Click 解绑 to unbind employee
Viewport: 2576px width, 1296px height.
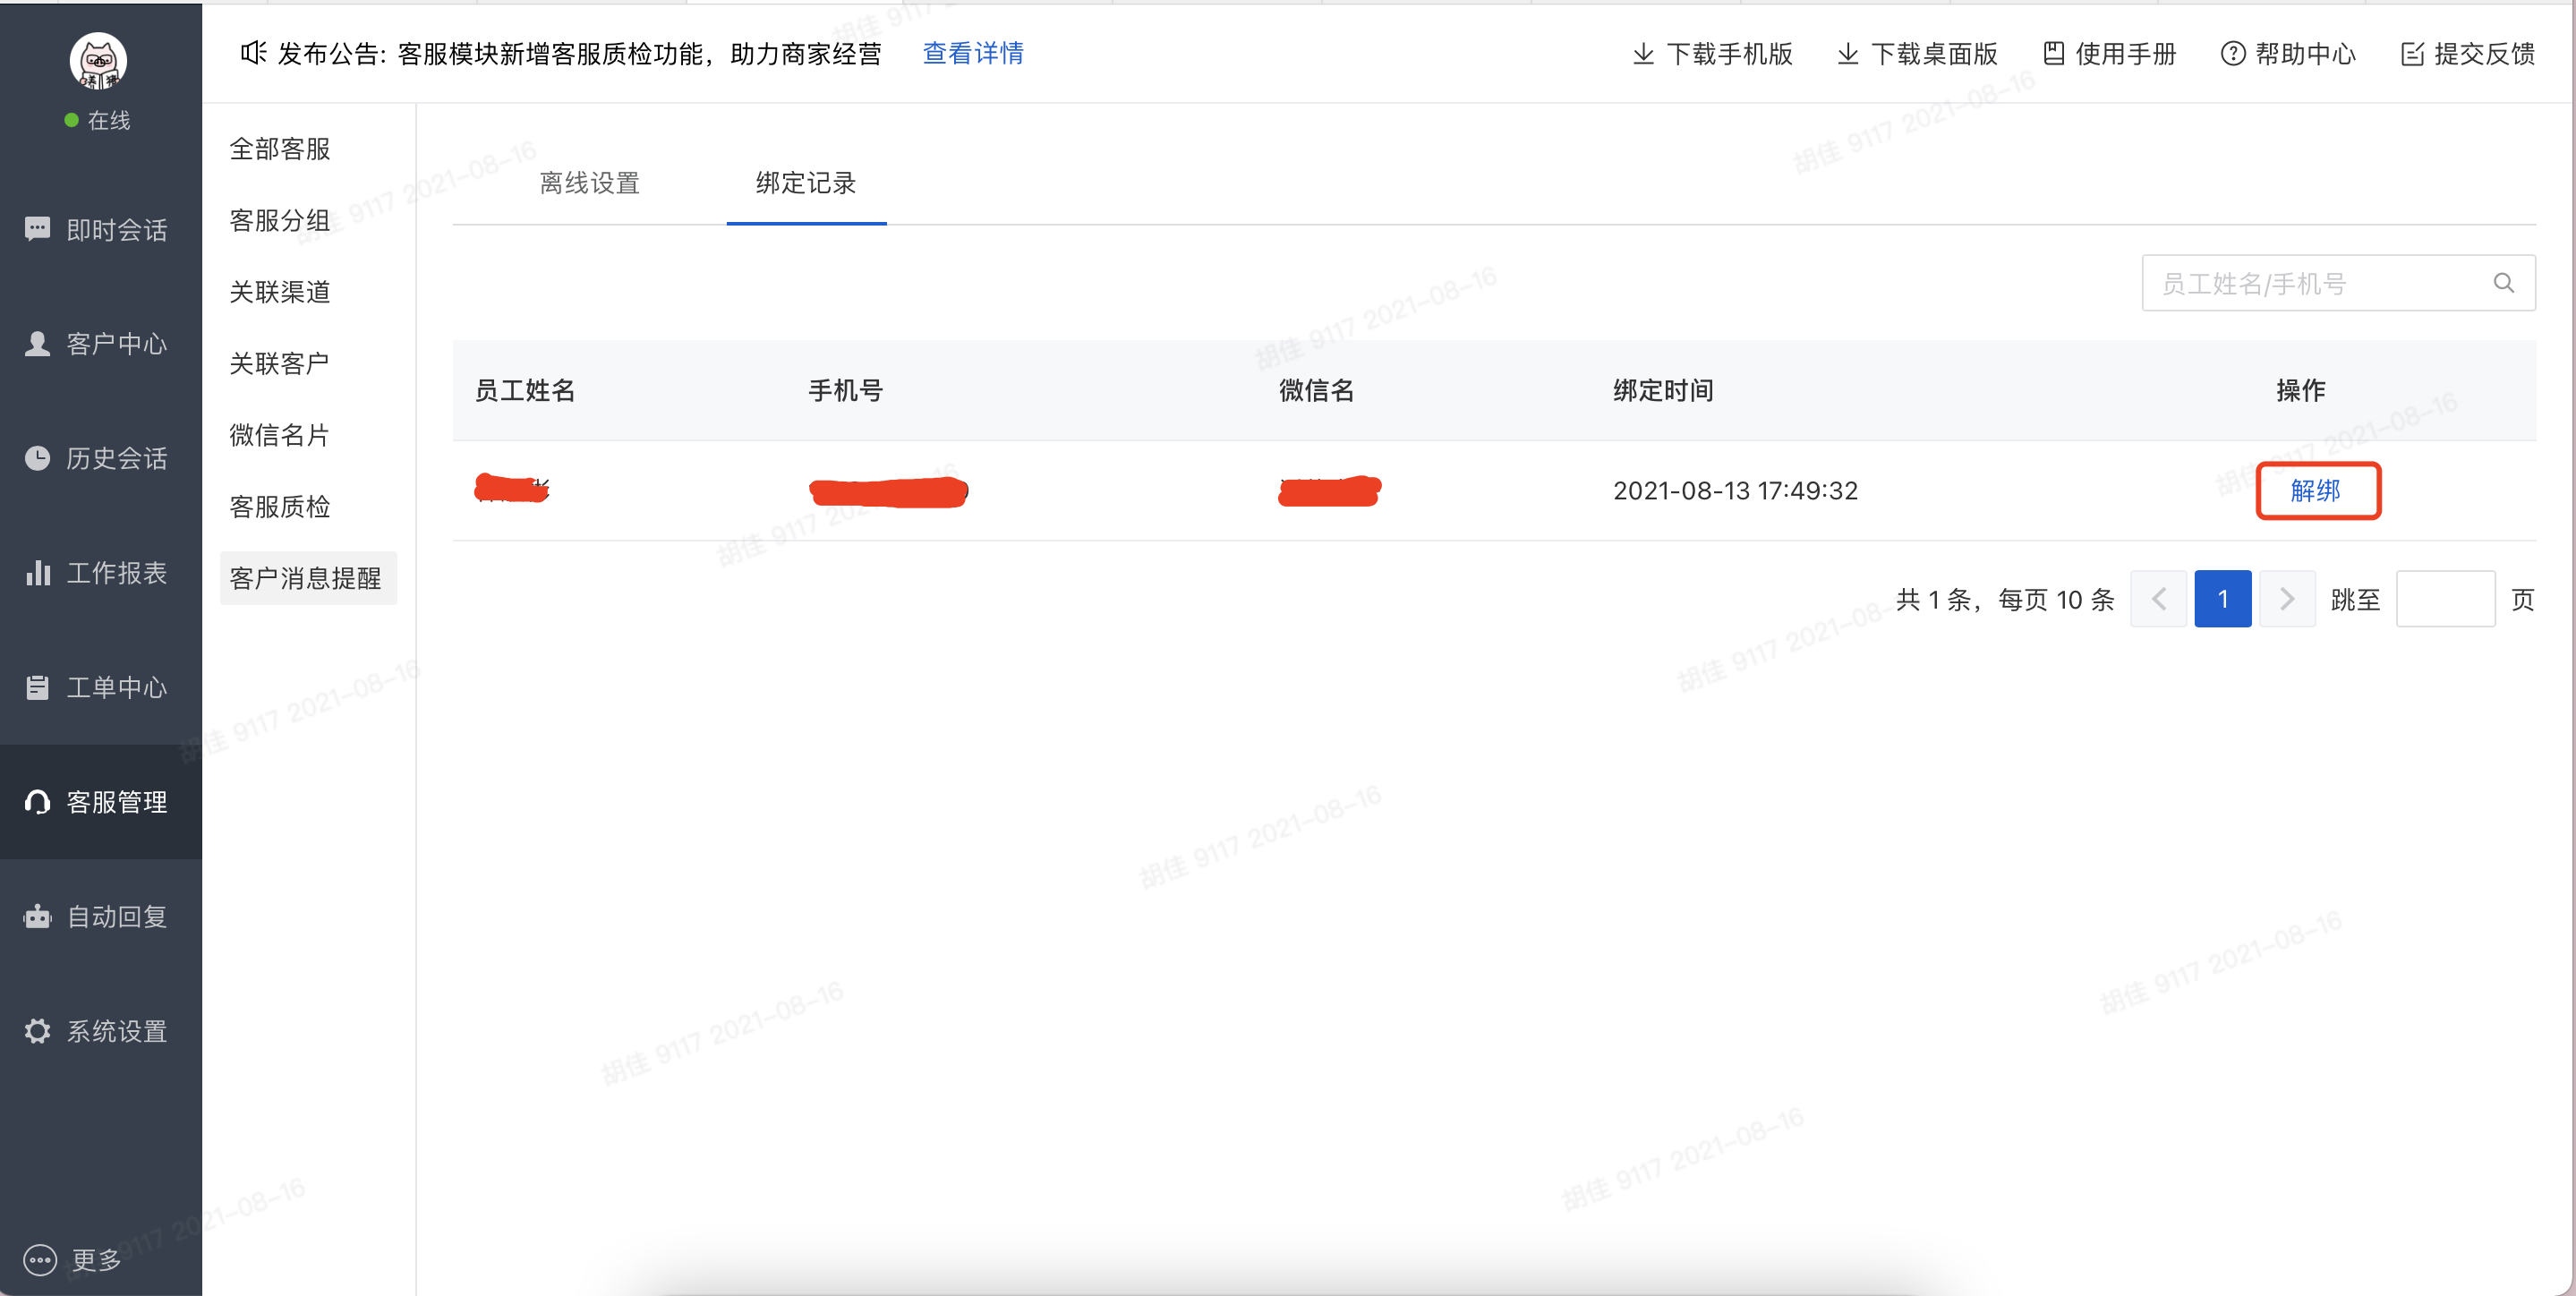pos(2317,490)
